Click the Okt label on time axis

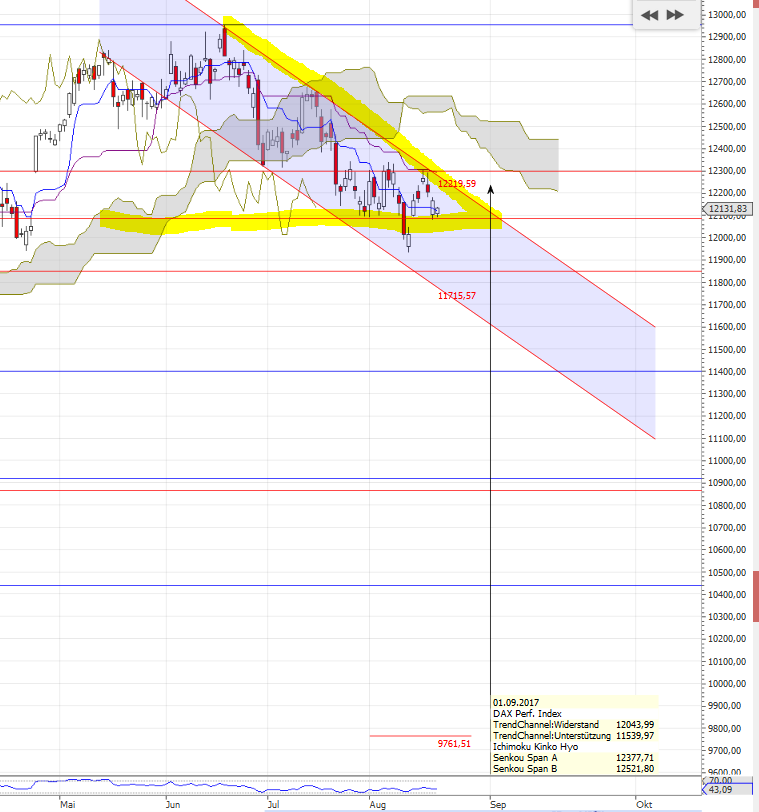coord(644,803)
